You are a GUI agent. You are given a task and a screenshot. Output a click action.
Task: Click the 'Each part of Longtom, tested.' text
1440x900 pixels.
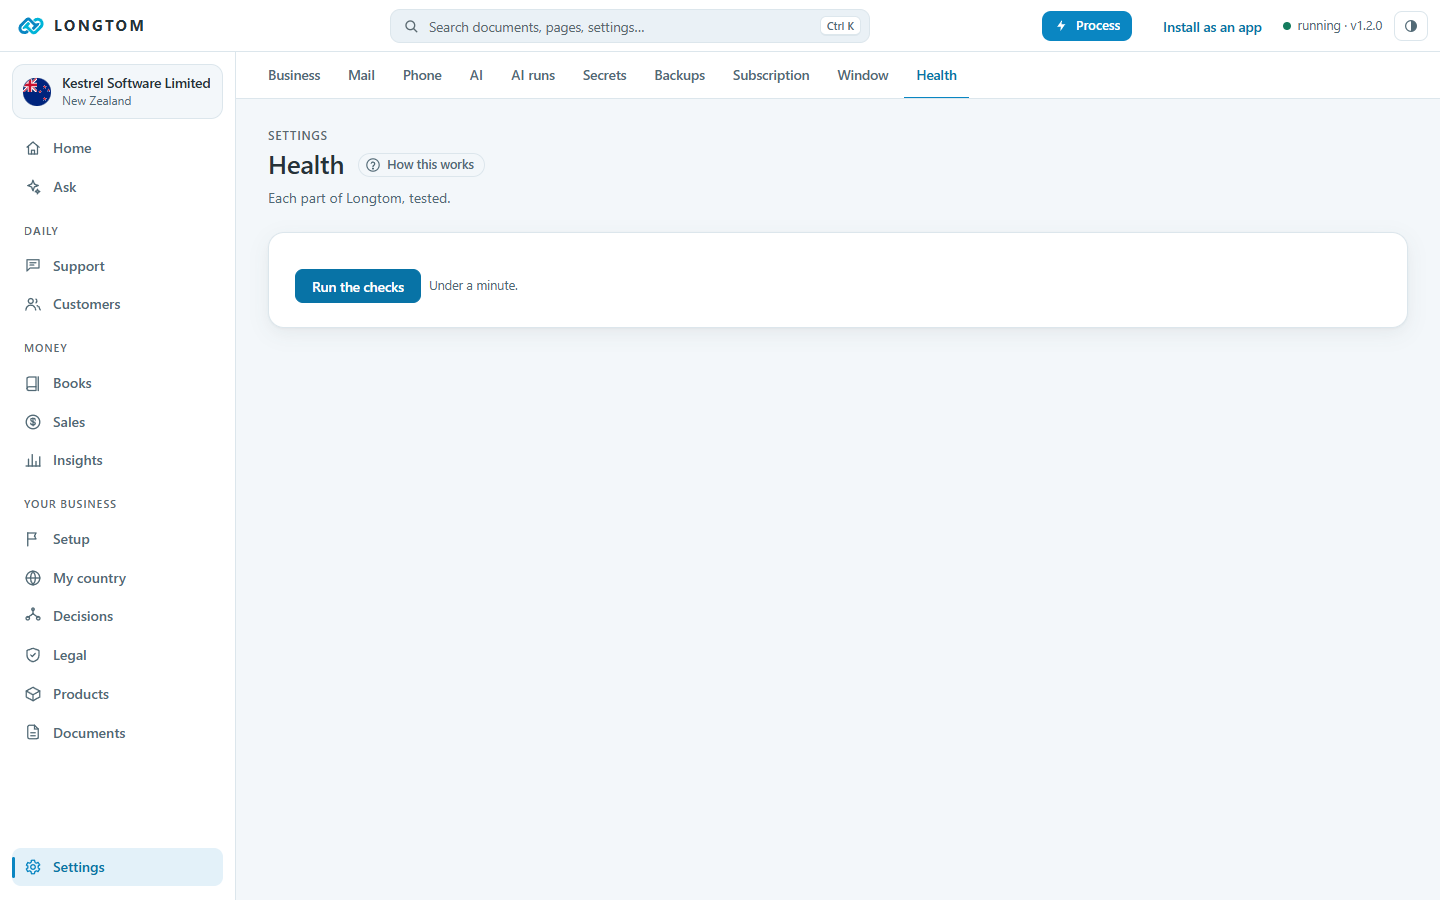359,198
